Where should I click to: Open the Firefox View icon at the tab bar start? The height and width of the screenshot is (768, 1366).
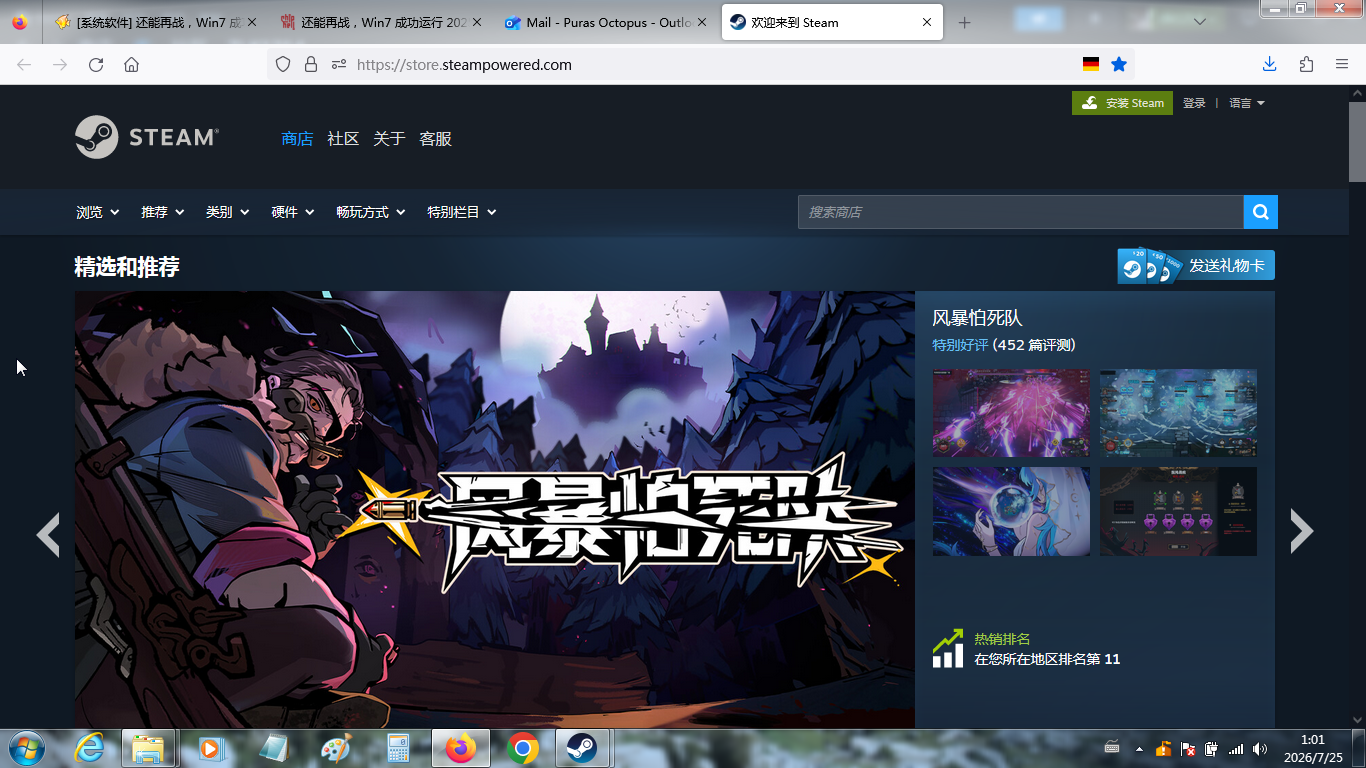click(x=20, y=22)
